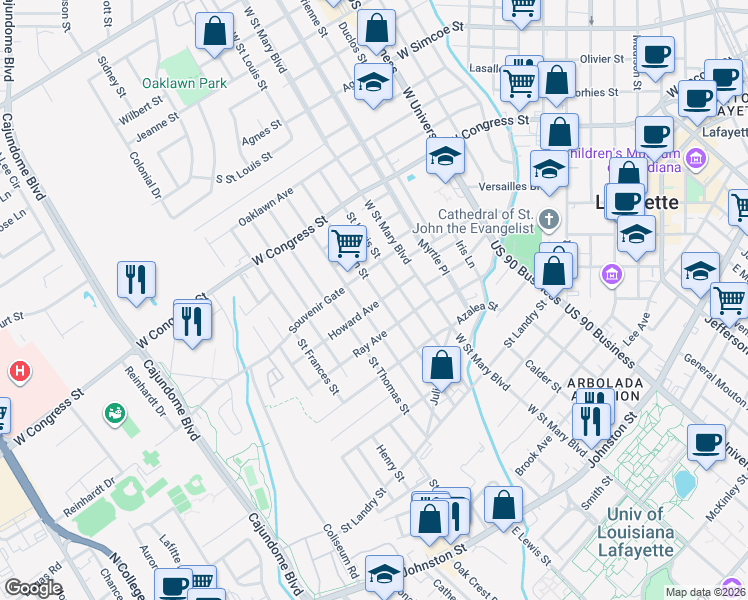
Task: Select the graduation cap pin below Duclos St
Action: click(374, 83)
